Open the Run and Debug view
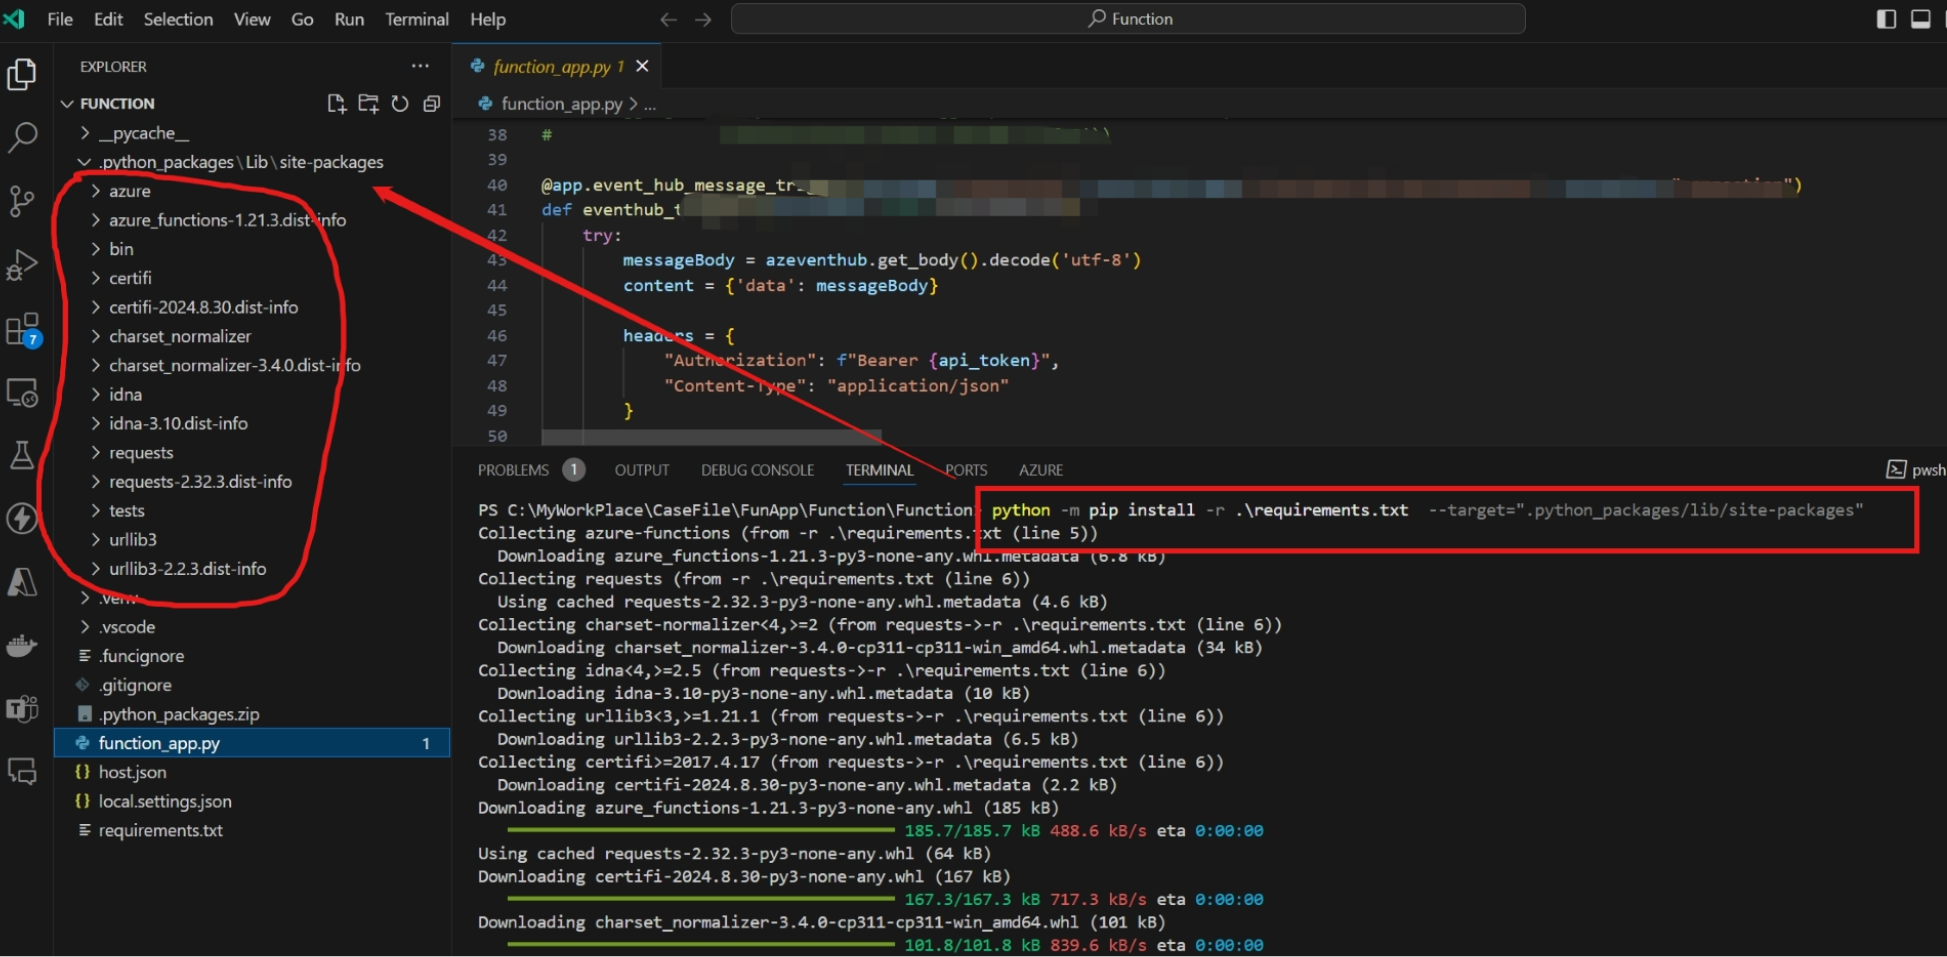The height and width of the screenshot is (957, 1947). coord(22,265)
